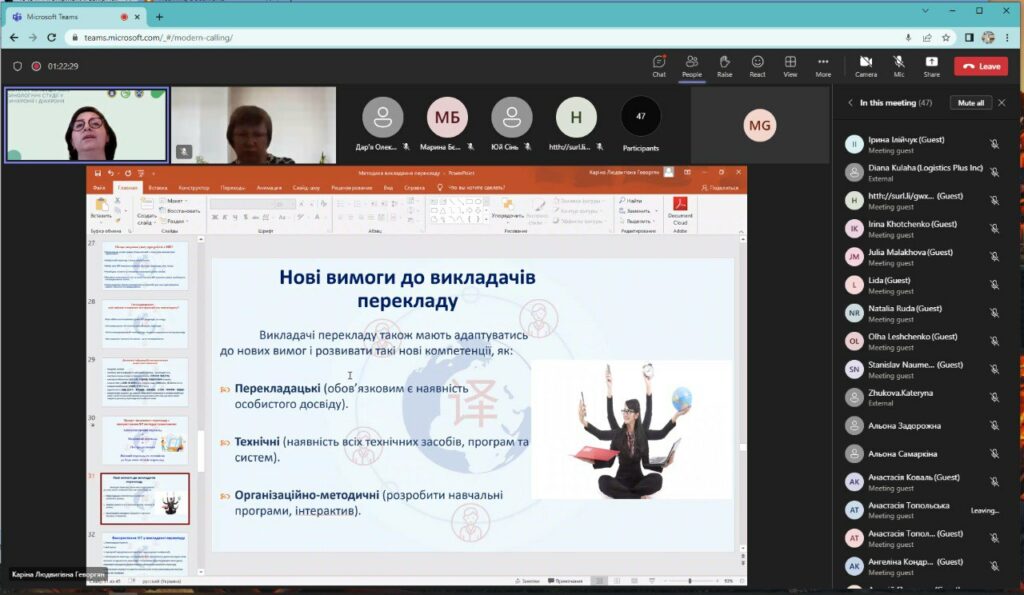Click muted mic icon beside Diana Kulaha

tap(994, 172)
